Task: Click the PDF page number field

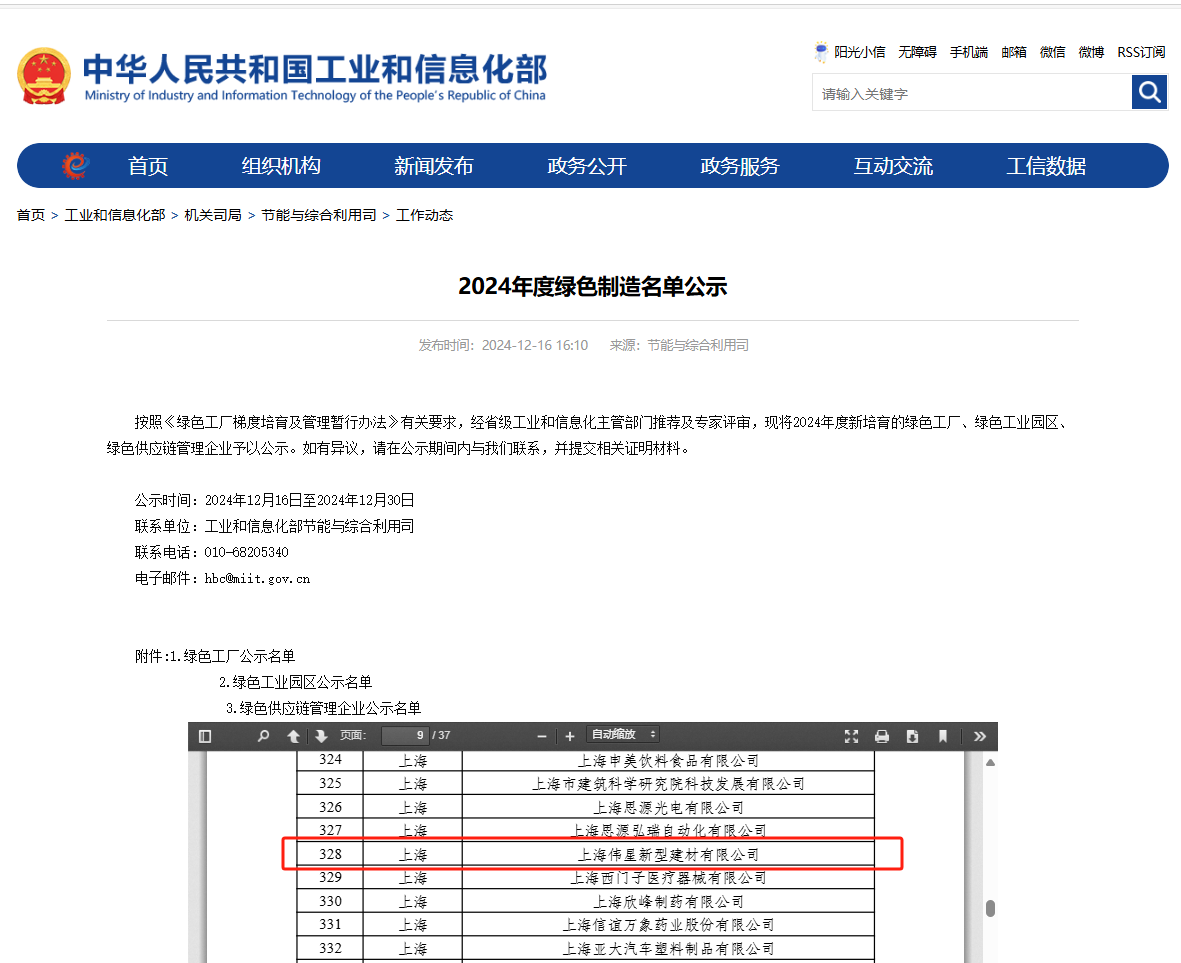Action: (x=405, y=736)
